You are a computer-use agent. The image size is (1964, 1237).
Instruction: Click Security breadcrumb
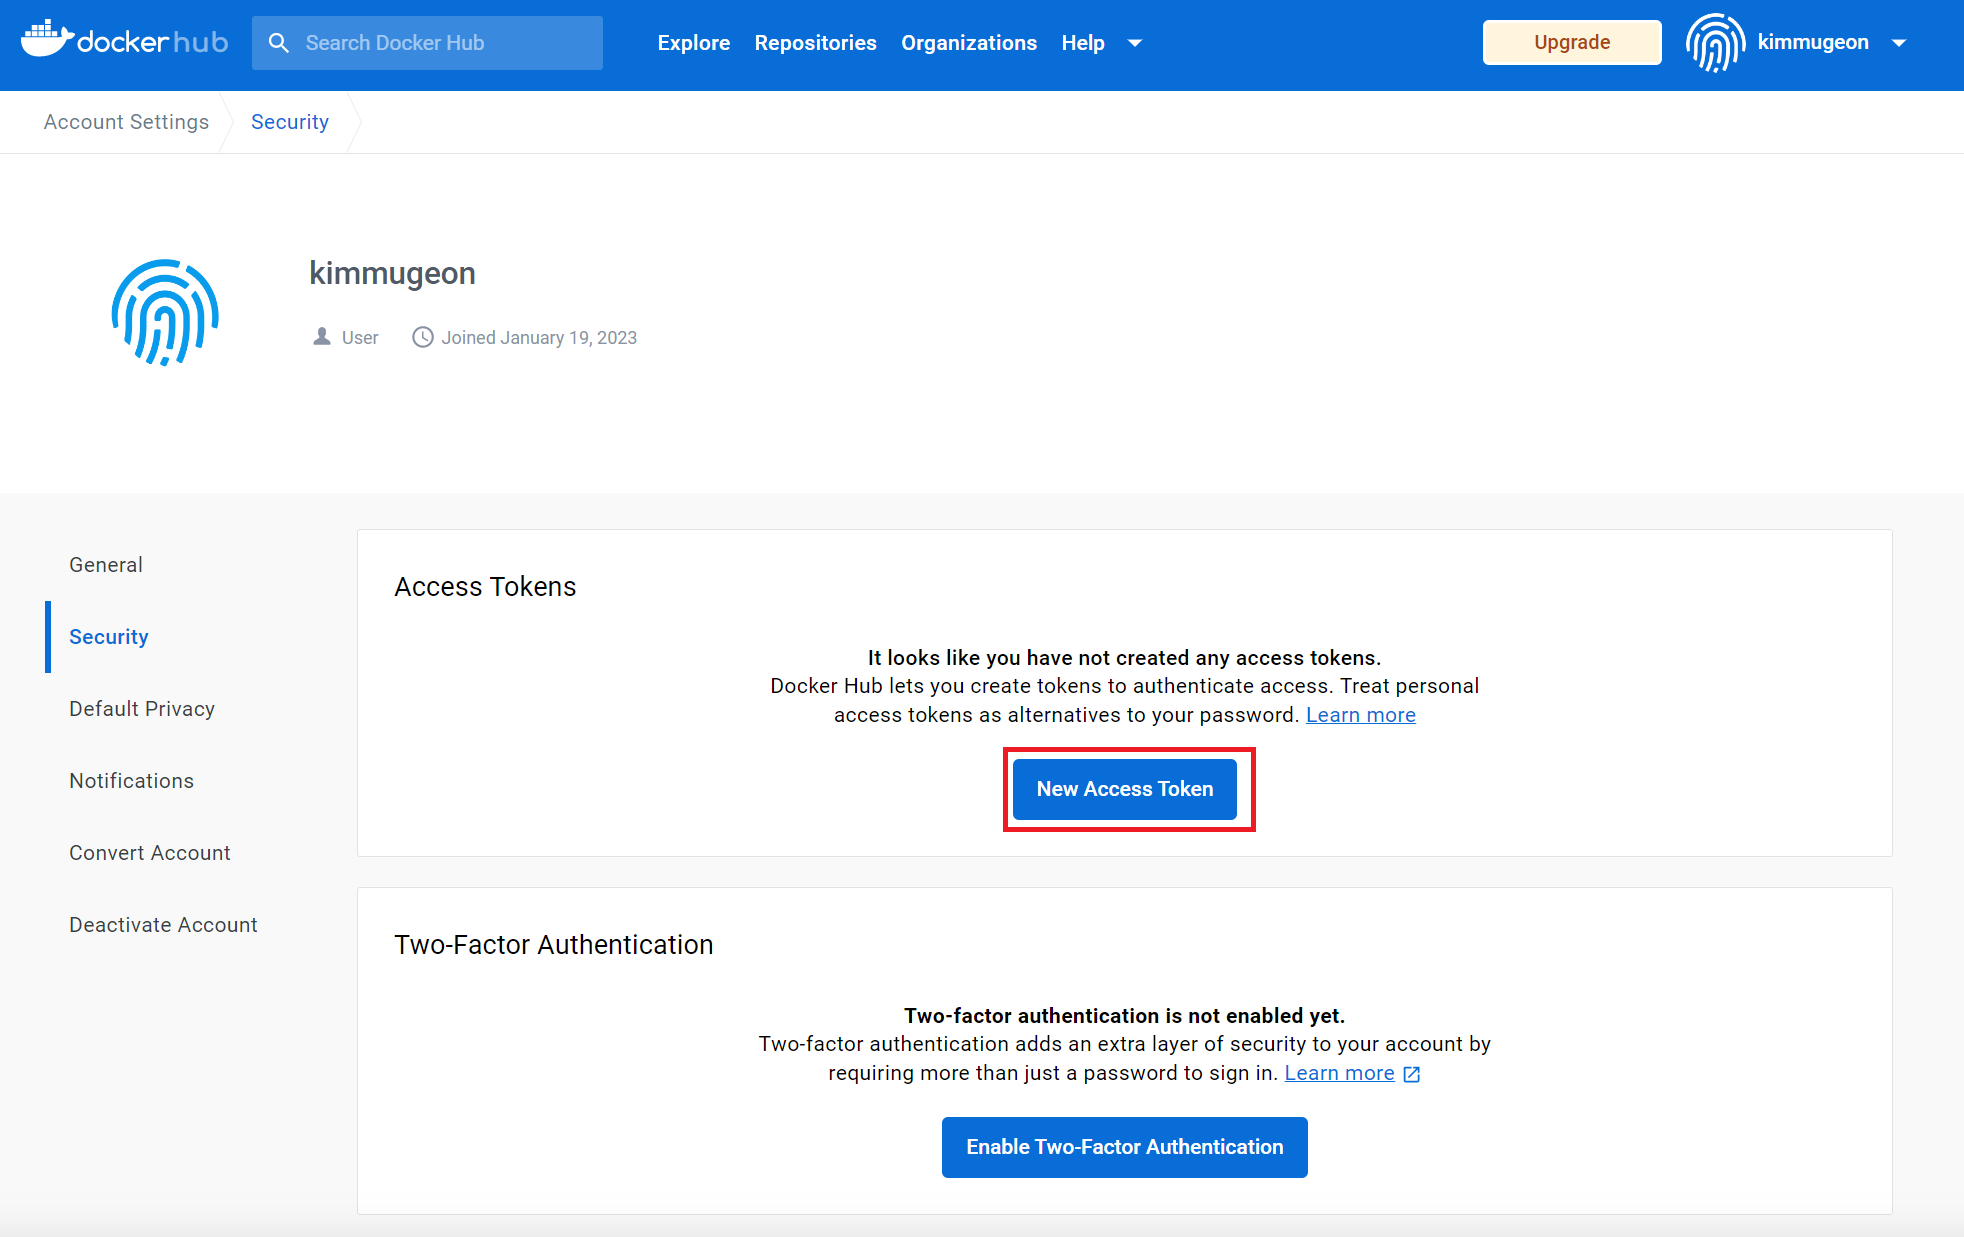point(290,122)
